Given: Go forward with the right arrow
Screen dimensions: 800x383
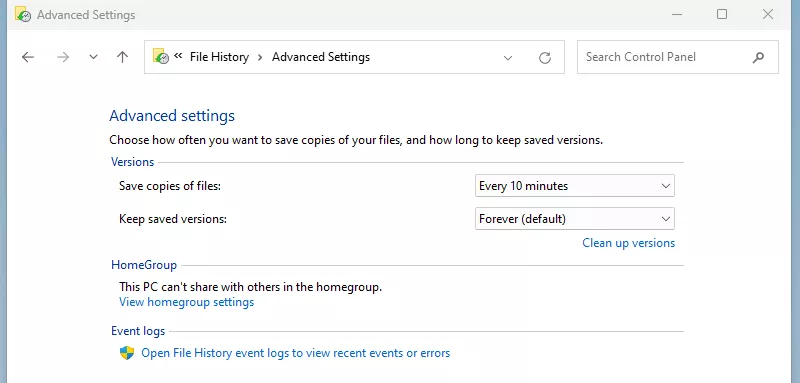Looking at the screenshot, I should (x=63, y=57).
